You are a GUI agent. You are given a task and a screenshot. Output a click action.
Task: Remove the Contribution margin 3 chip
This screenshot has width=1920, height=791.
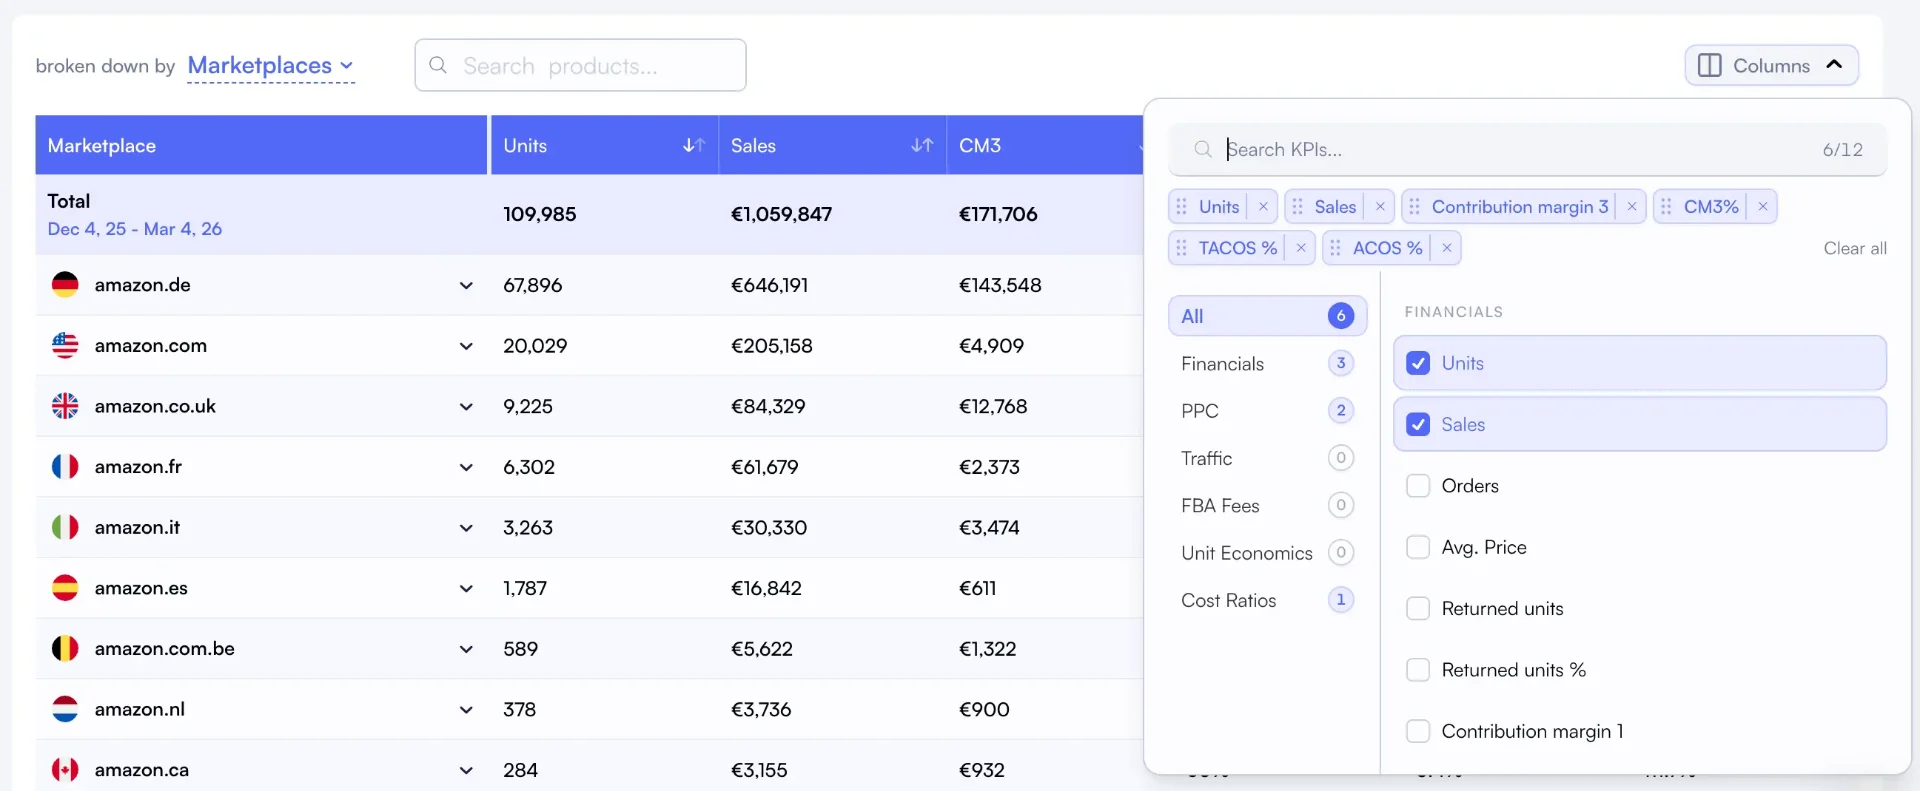[1632, 207]
